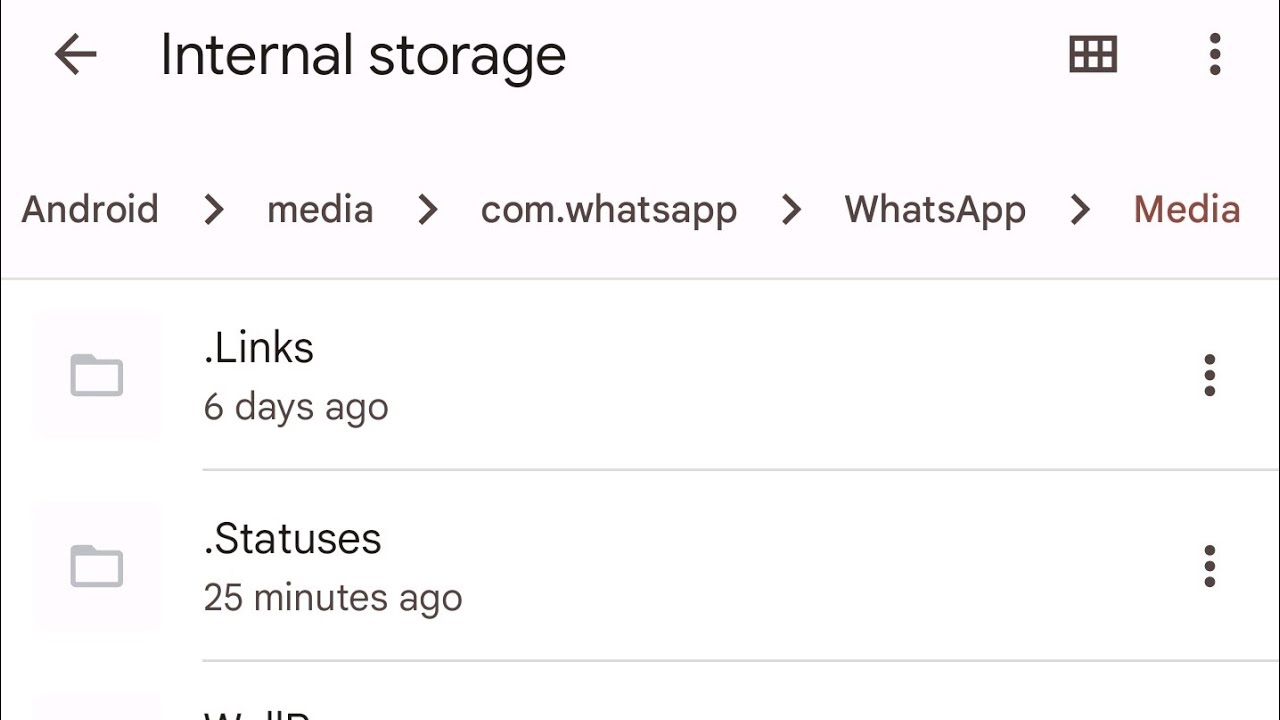Click the chevron between com.whatsapp and WhatsApp
The width and height of the screenshot is (1280, 720).
click(x=791, y=210)
